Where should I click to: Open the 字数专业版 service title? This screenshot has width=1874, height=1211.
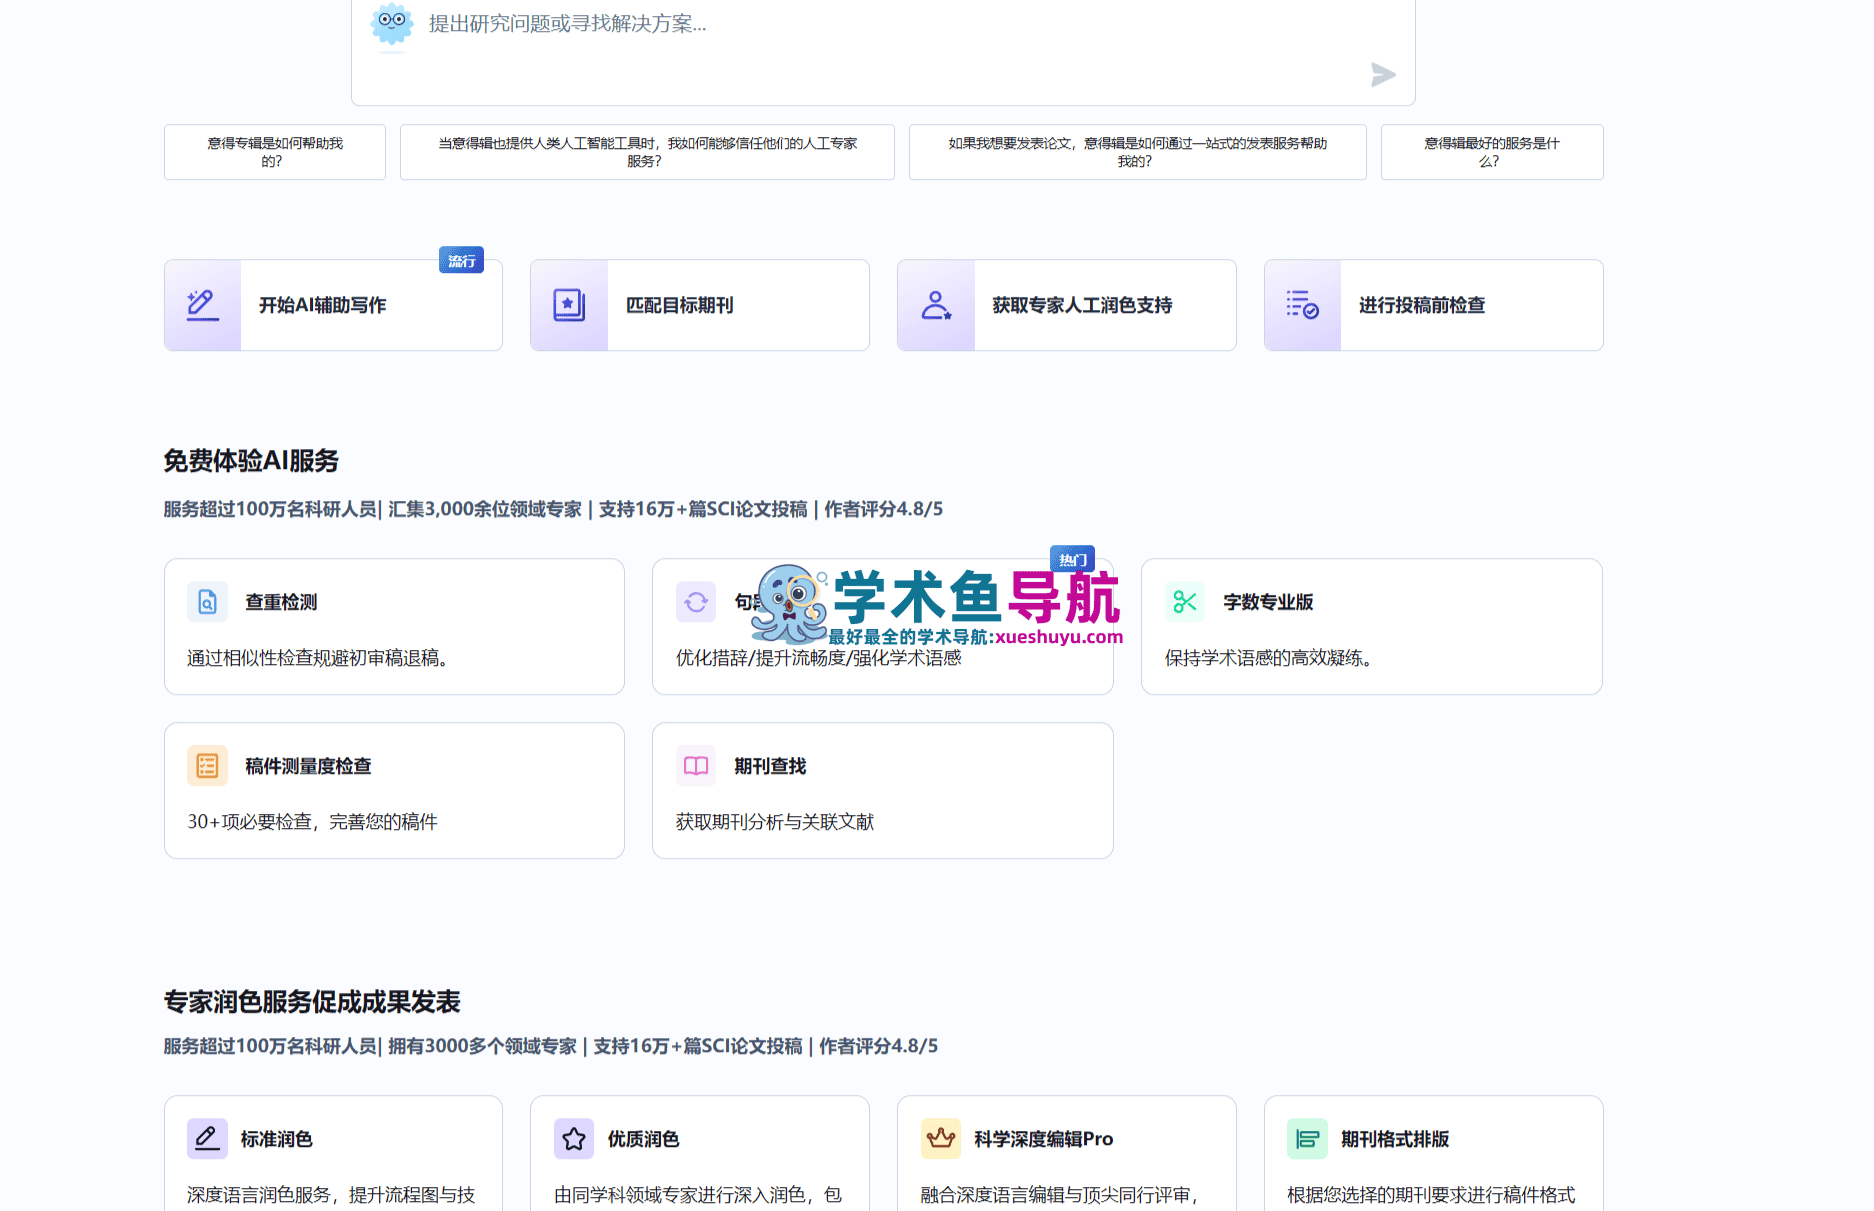point(1268,602)
